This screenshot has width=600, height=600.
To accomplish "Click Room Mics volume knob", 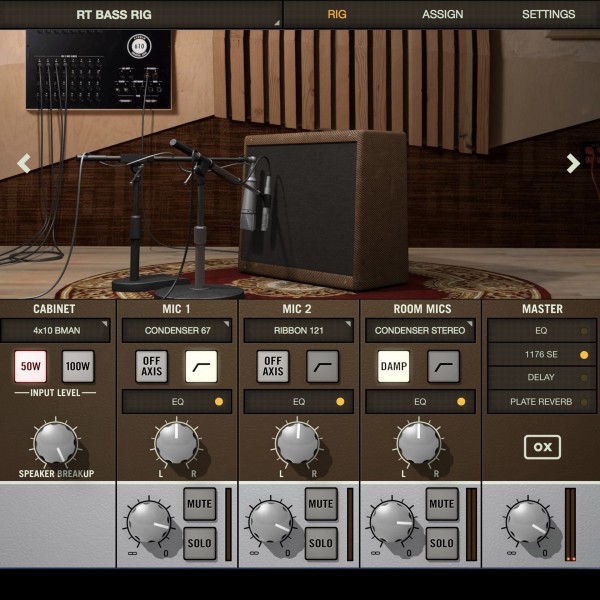I will (391, 522).
